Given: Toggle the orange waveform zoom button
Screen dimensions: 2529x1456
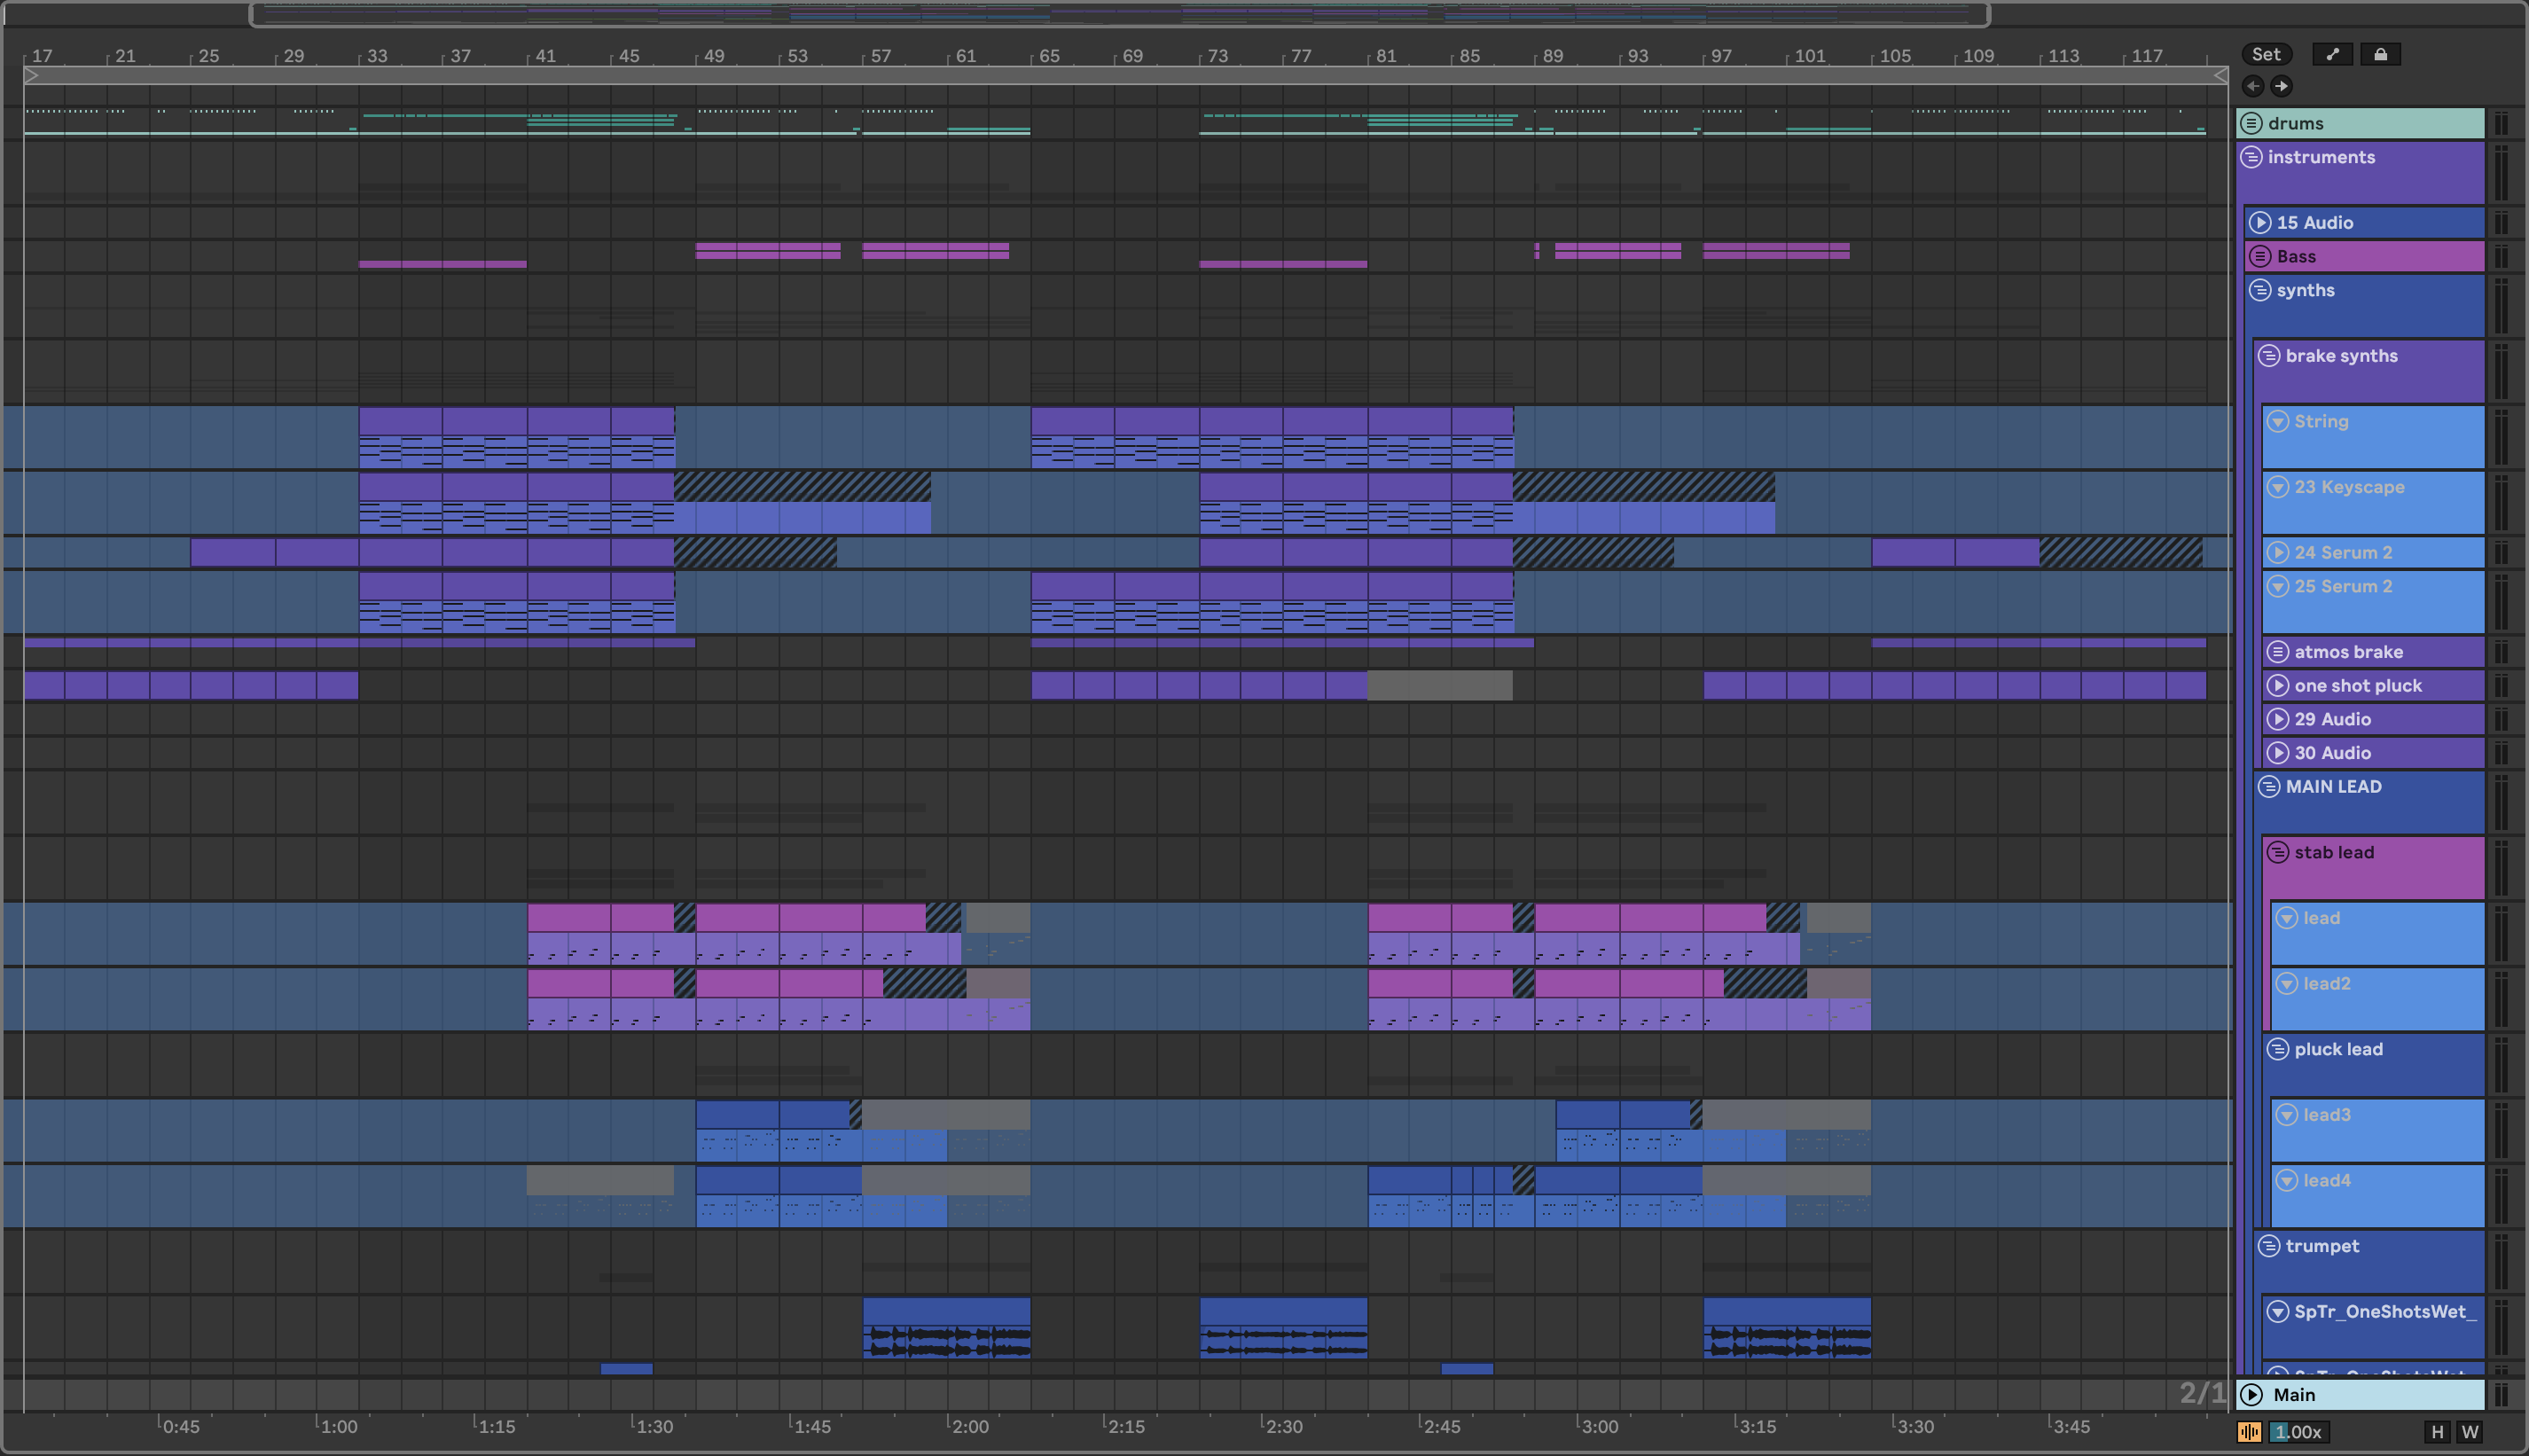Looking at the screenshot, I should (2249, 1432).
